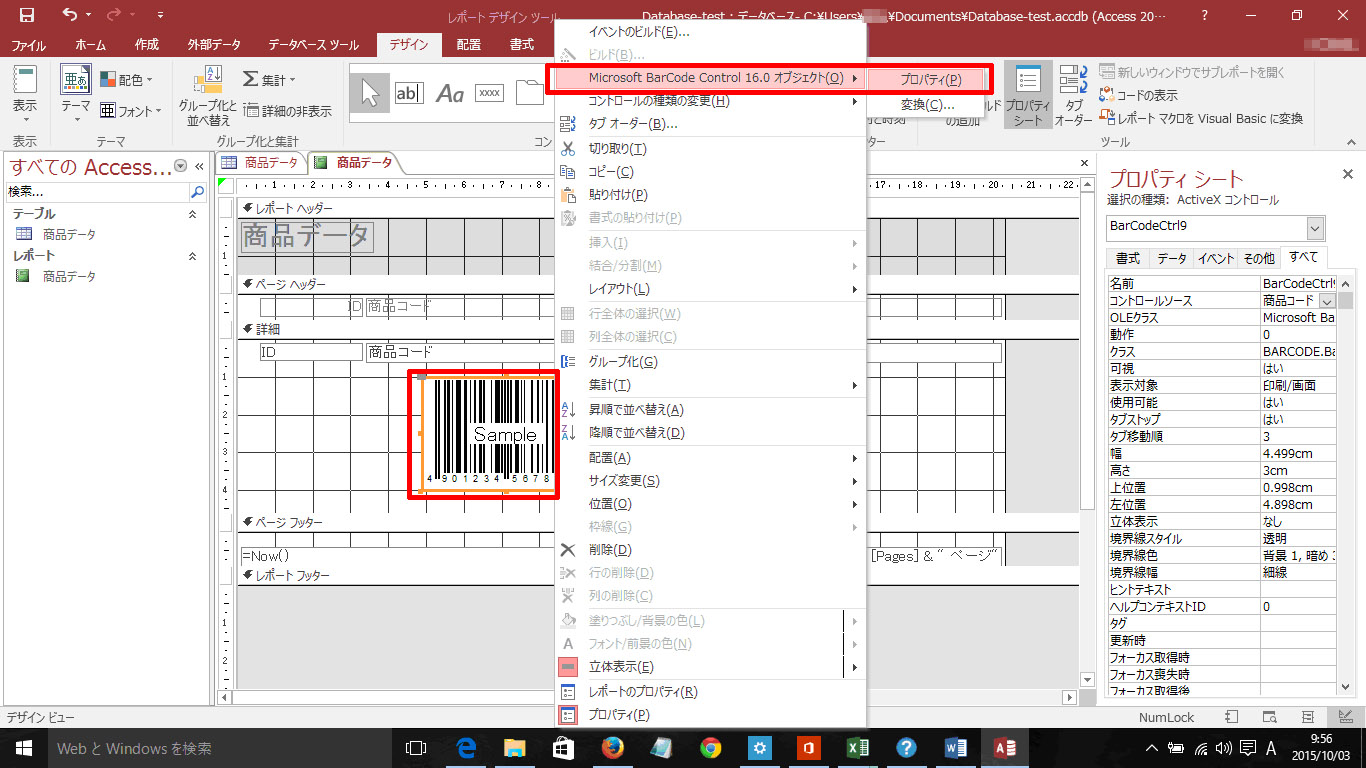Click the Windows Start button
This screenshot has height=768, width=1366.
tap(24, 747)
